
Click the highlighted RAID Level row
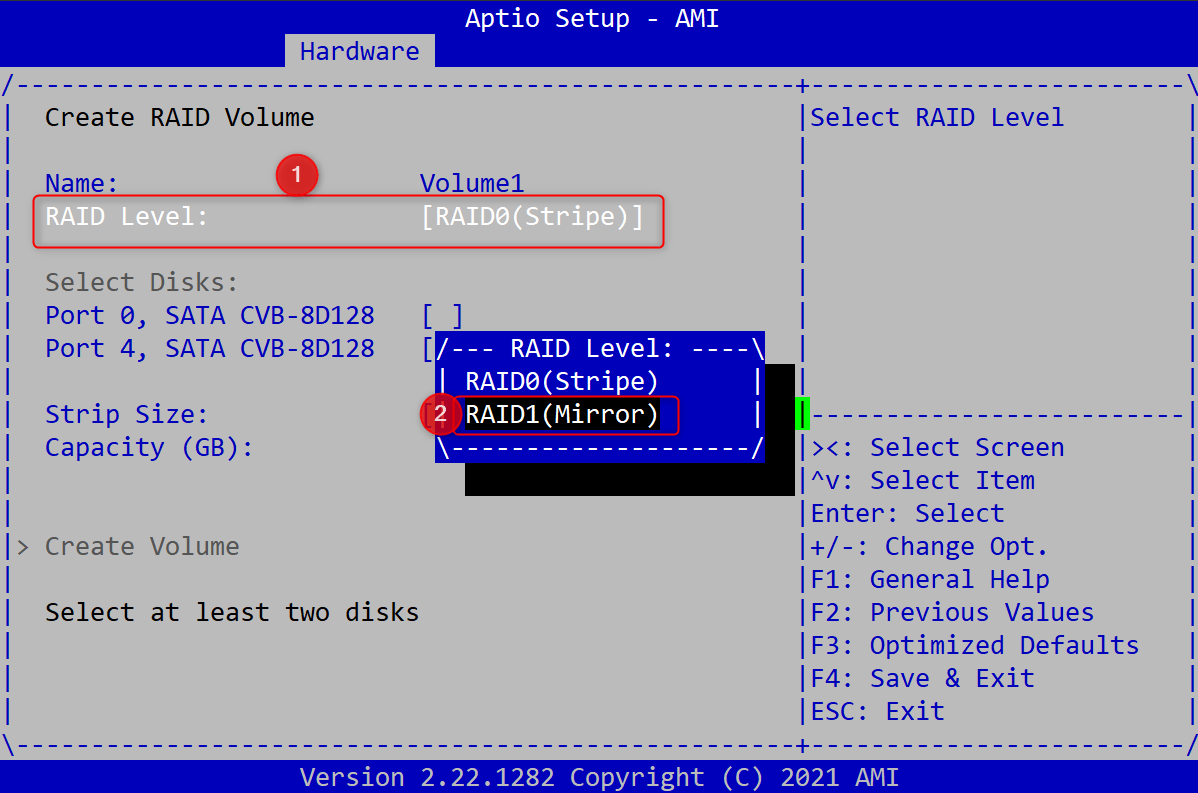click(x=348, y=216)
